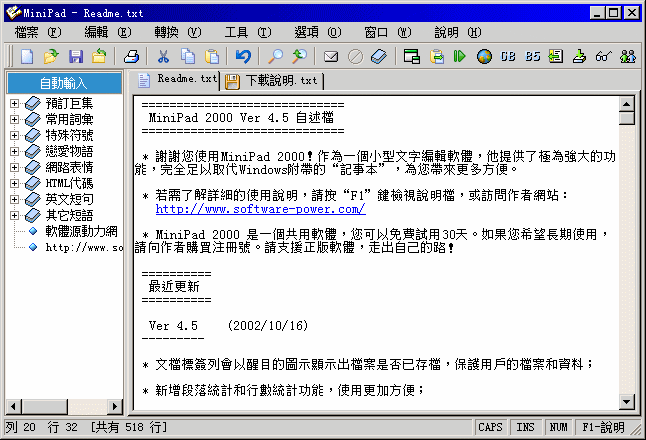
Task: Click the eraser icon in toolbar
Action: coord(379,56)
